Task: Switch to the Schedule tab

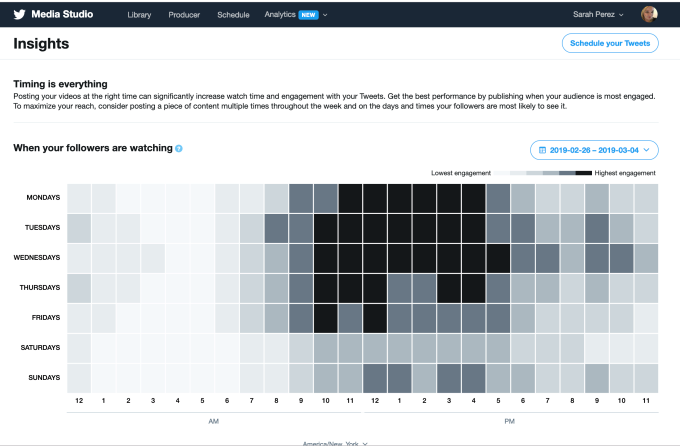Action: (233, 15)
